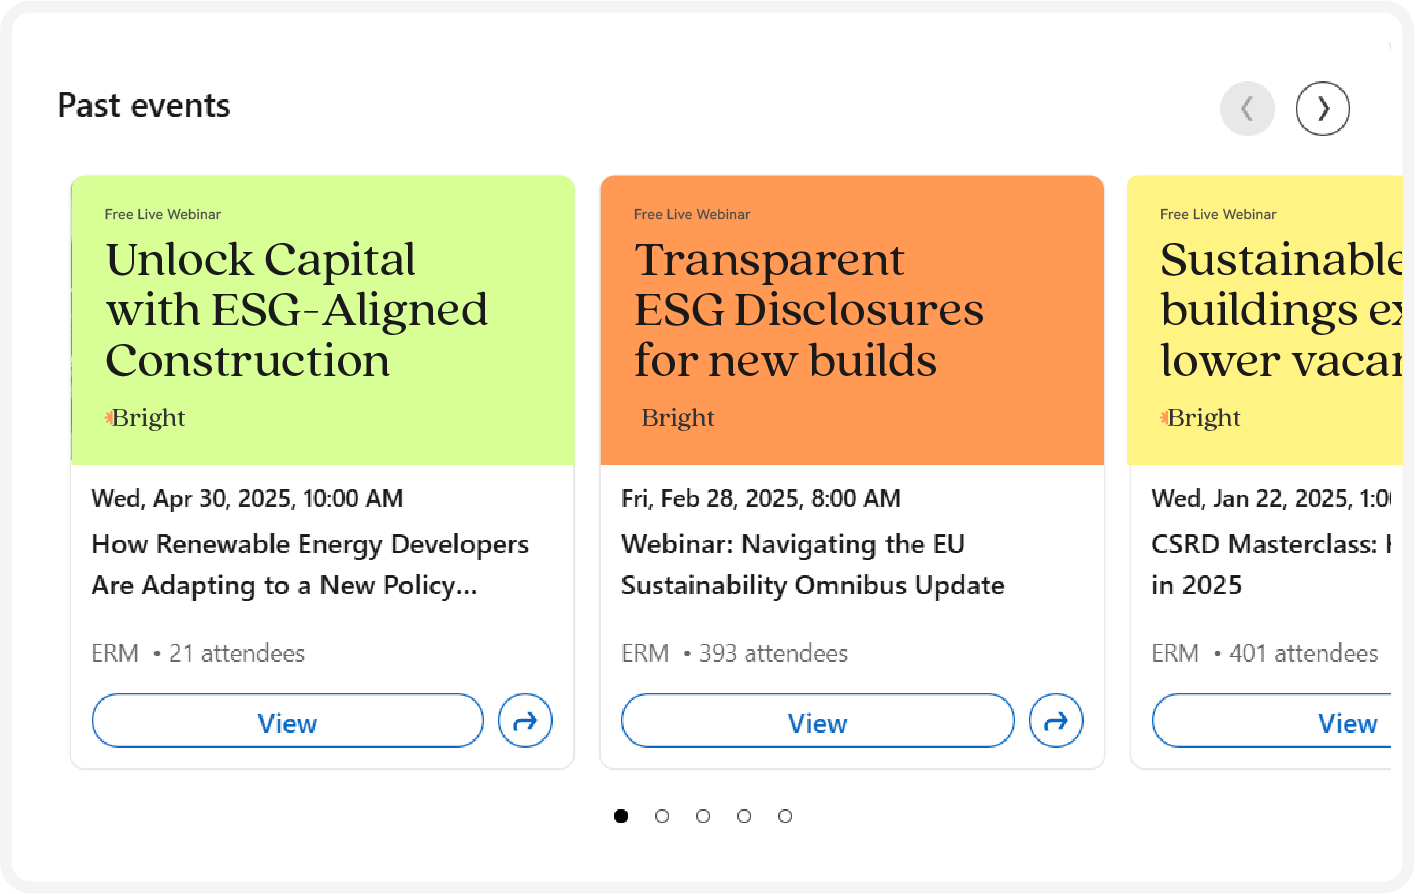View the Navigating EU Sustainability Omnibus webinar
1415x894 pixels.
point(817,720)
